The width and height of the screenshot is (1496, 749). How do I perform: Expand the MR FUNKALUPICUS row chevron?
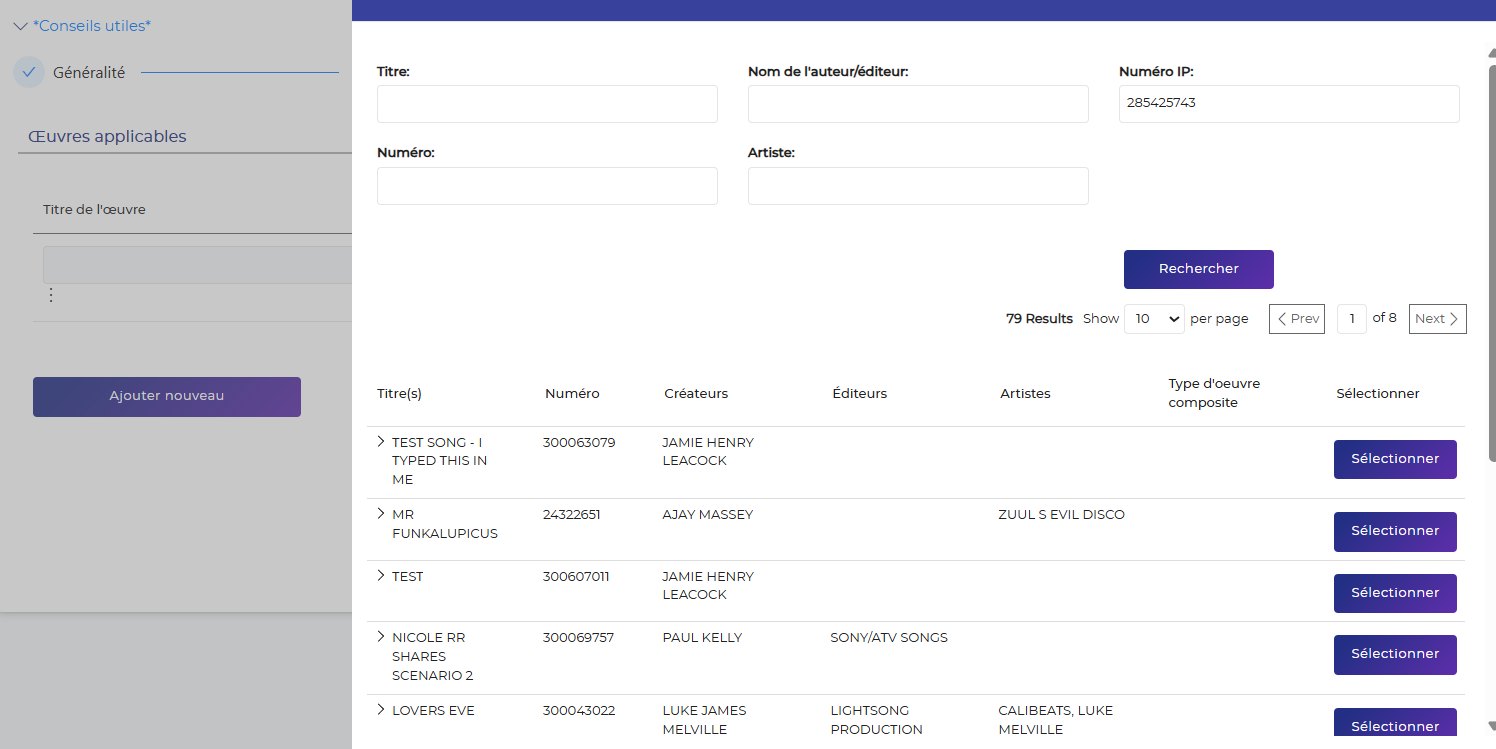click(381, 514)
